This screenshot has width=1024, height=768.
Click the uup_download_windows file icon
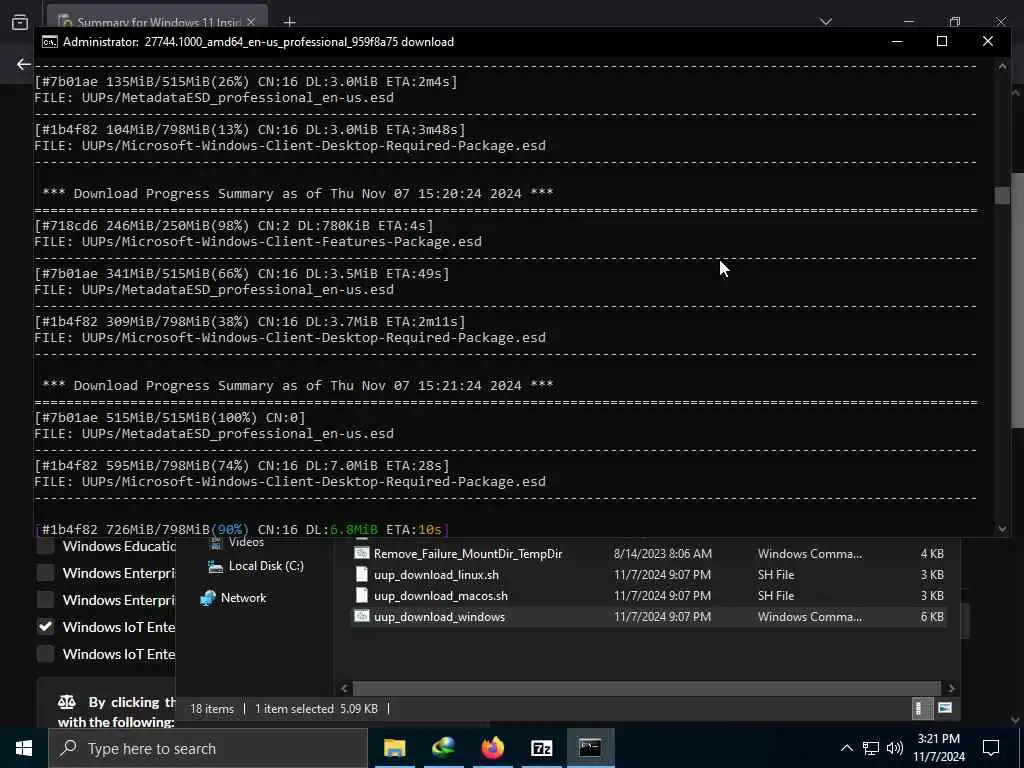[x=362, y=616]
